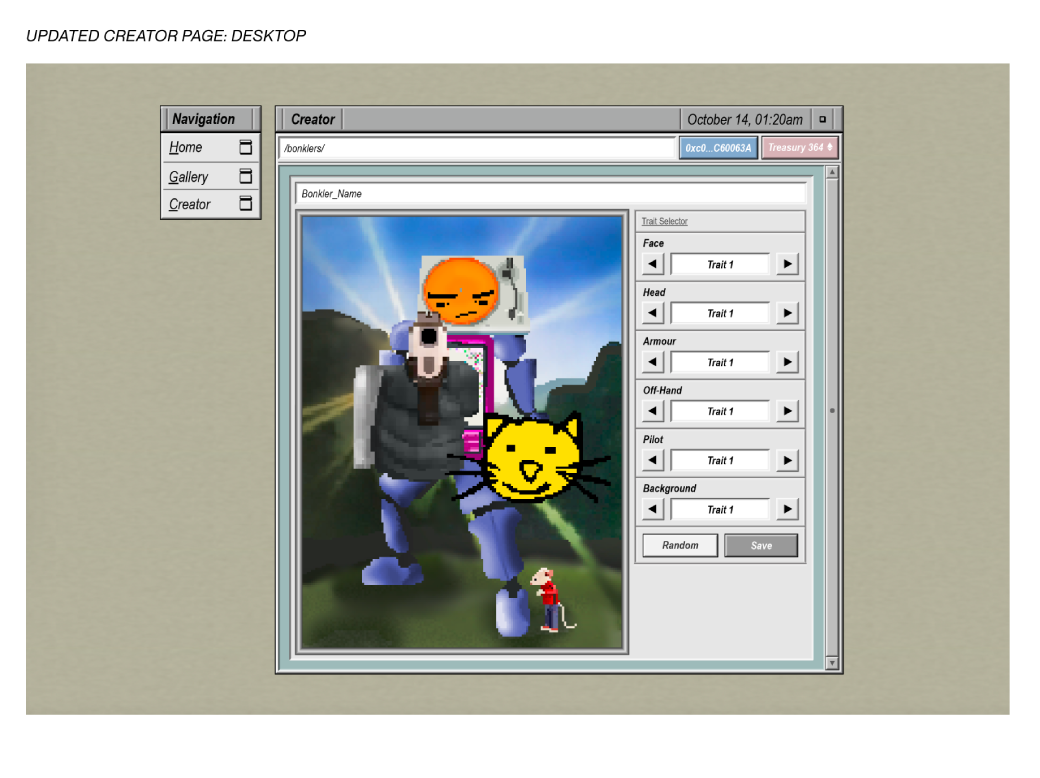The width and height of the screenshot is (1040, 778).
Task: Click the previous arrow for Face trait
Action: (653, 264)
